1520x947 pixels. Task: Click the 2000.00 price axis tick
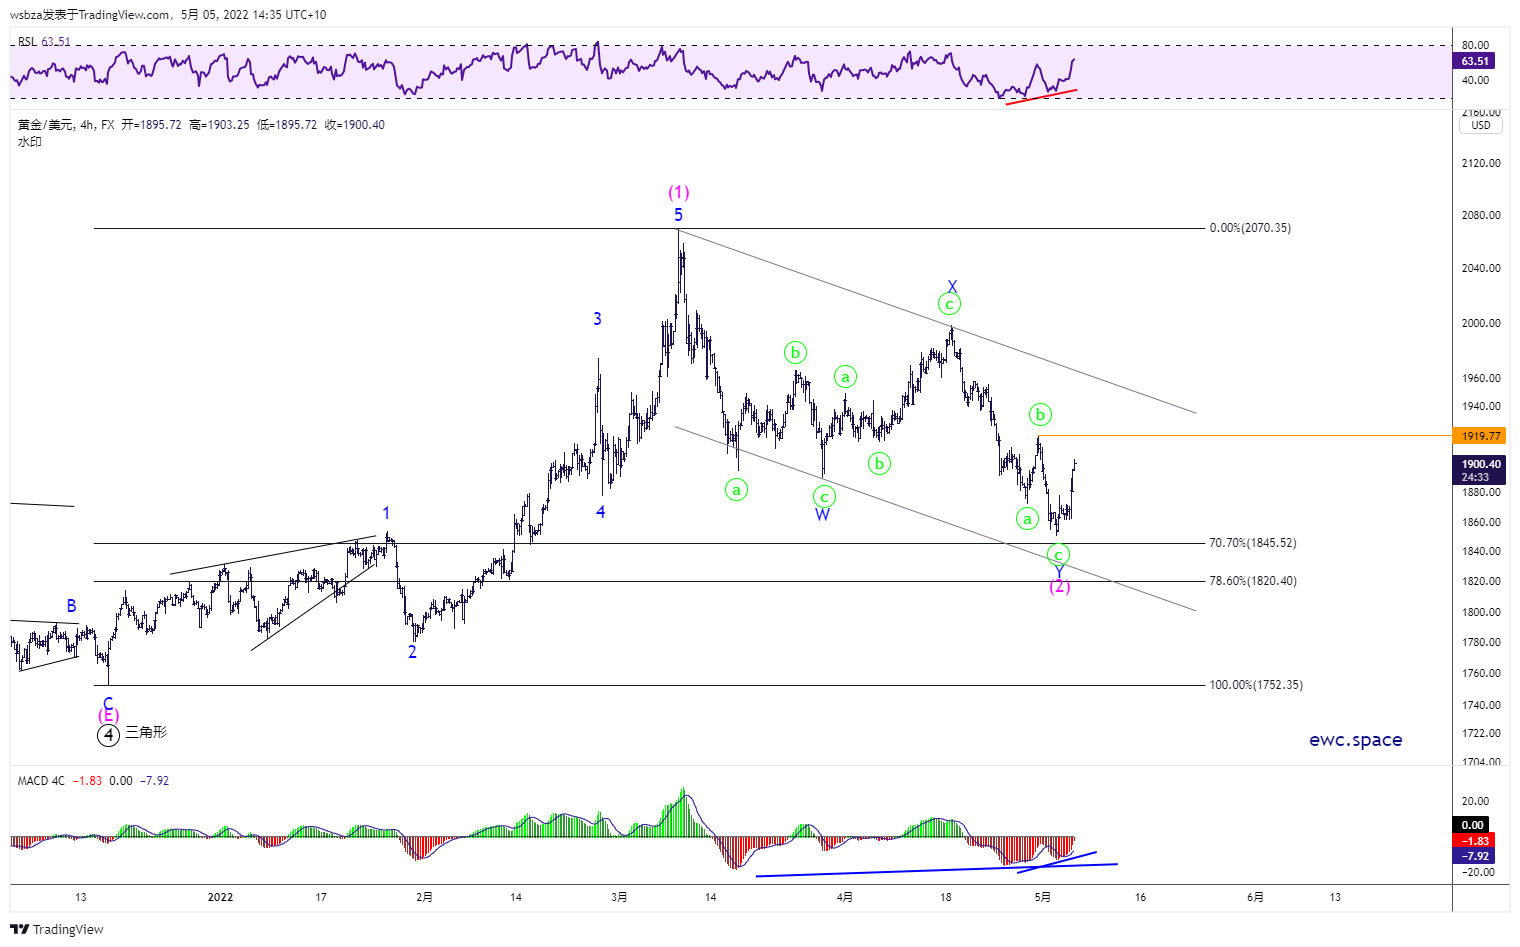click(1481, 323)
